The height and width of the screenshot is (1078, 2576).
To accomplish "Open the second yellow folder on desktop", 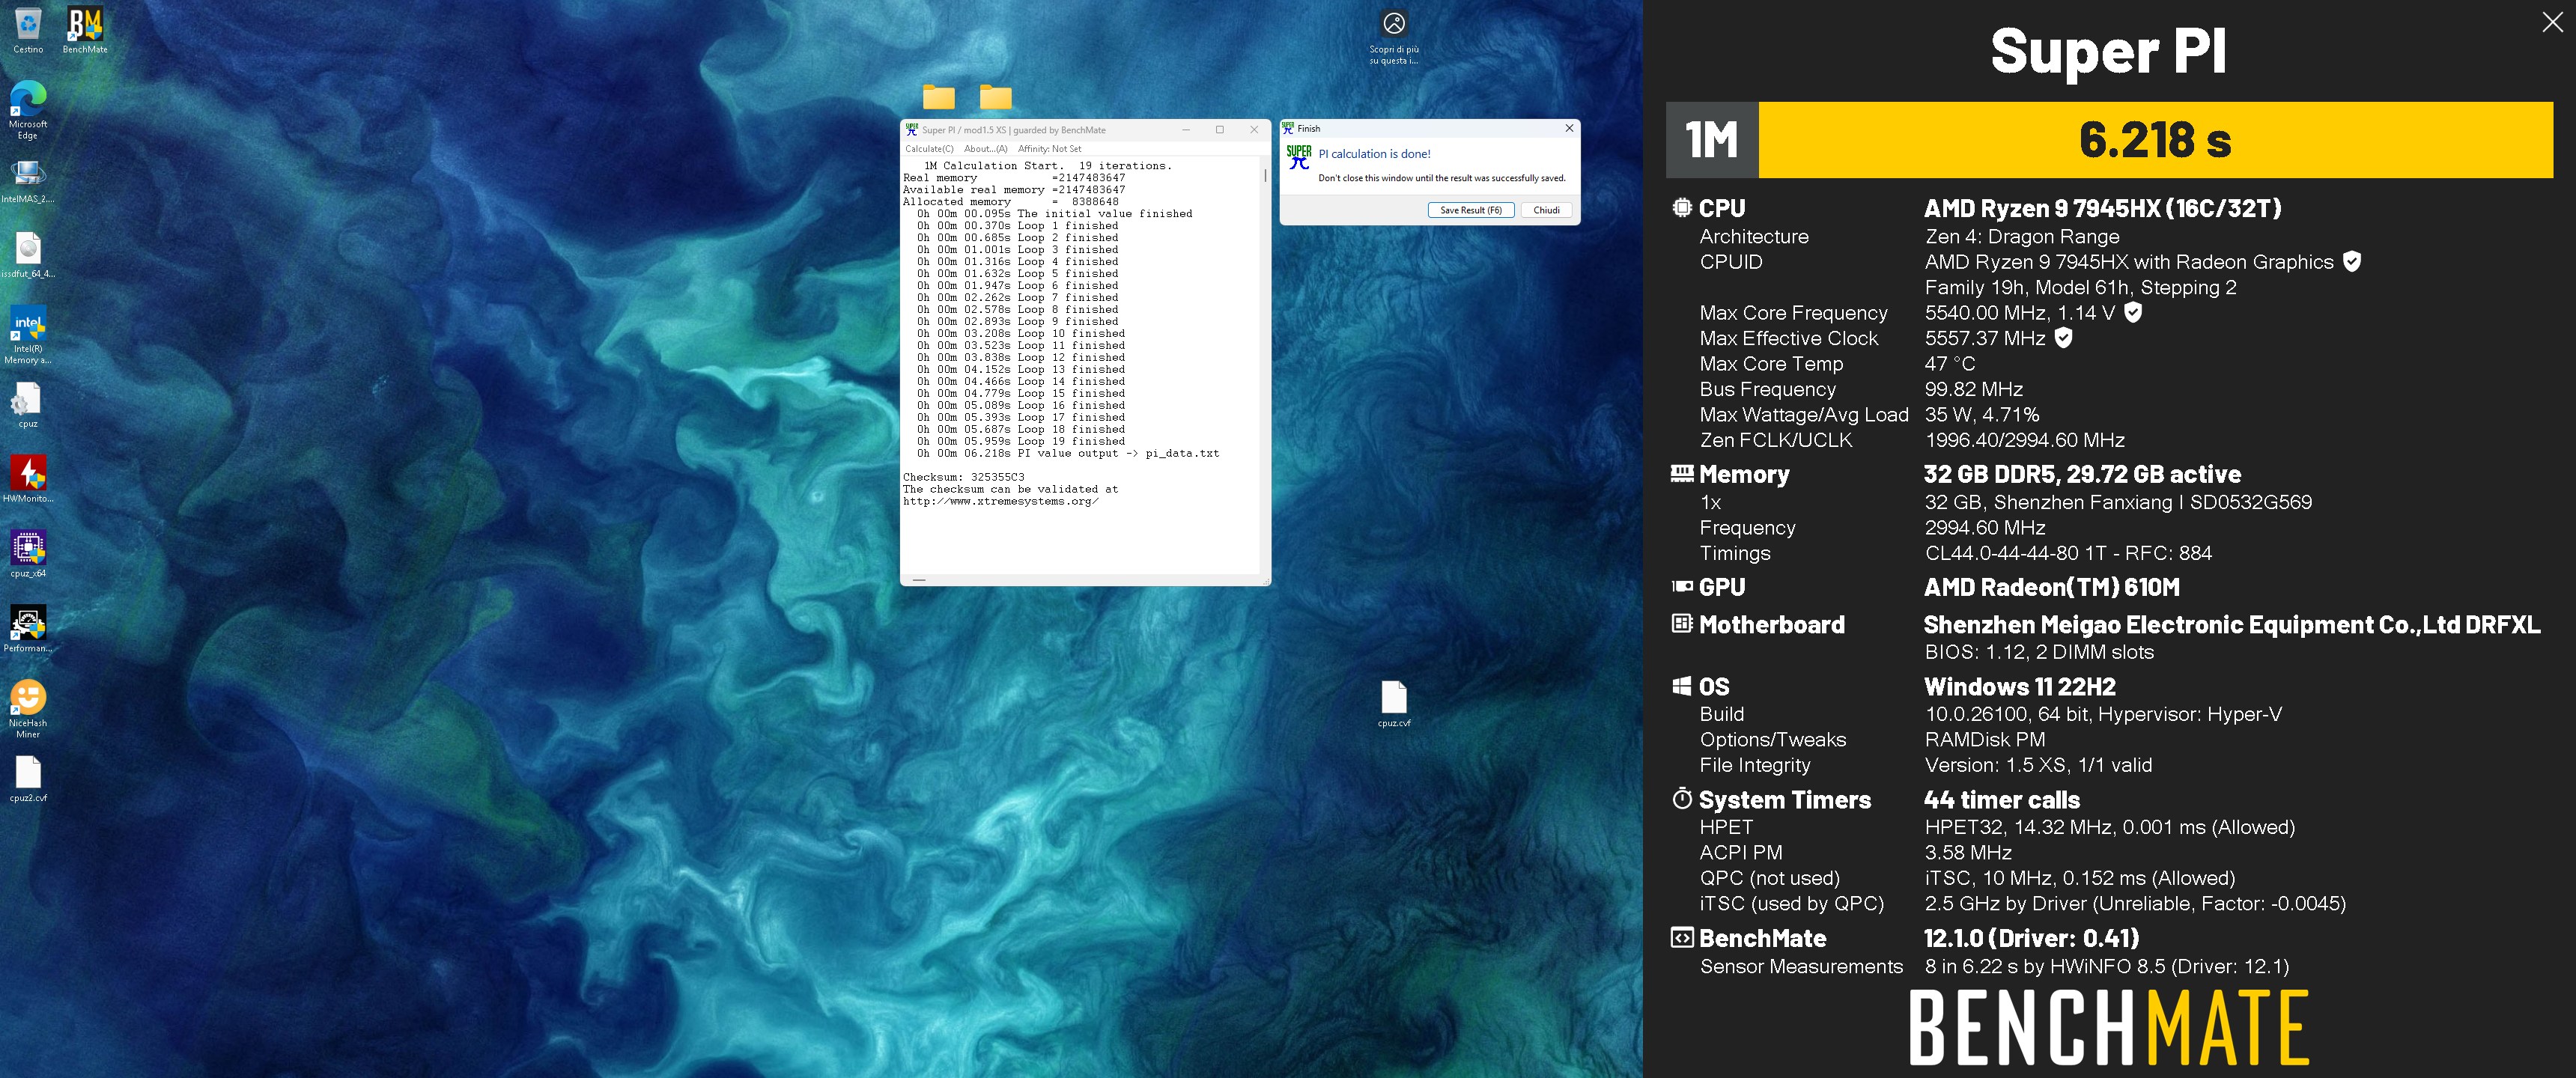I will click(995, 97).
